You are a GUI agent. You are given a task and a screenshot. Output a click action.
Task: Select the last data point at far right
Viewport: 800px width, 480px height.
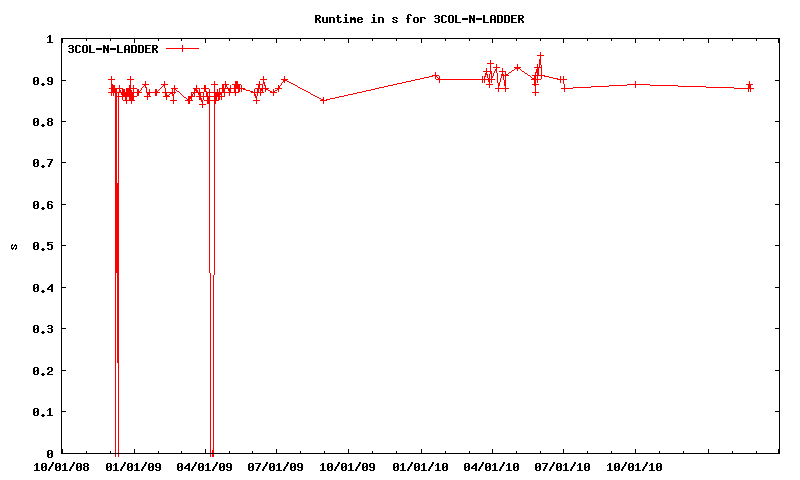pyautogui.click(x=750, y=88)
